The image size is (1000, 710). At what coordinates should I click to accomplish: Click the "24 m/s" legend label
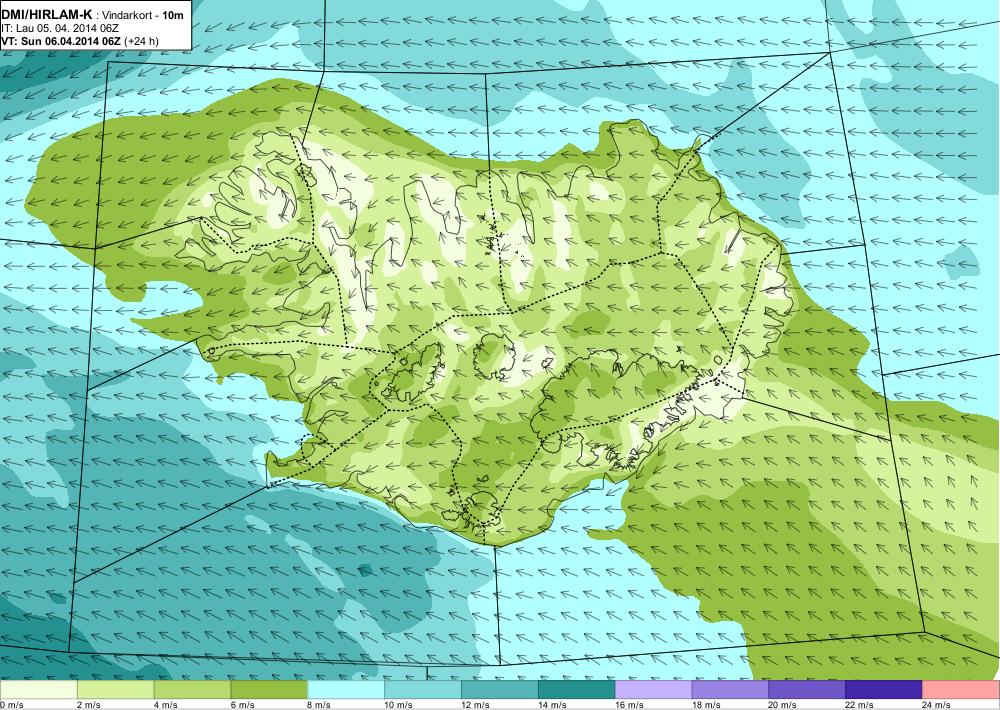tap(937, 705)
